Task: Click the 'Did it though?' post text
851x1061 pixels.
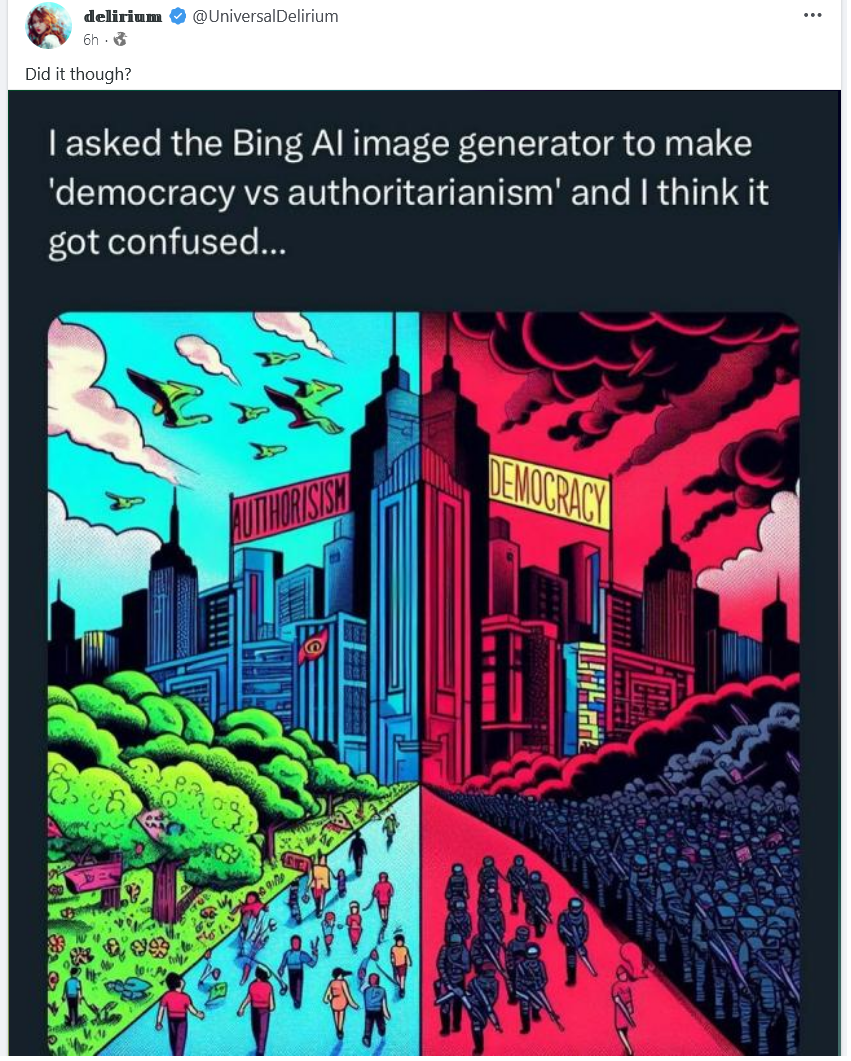Action: (x=78, y=74)
